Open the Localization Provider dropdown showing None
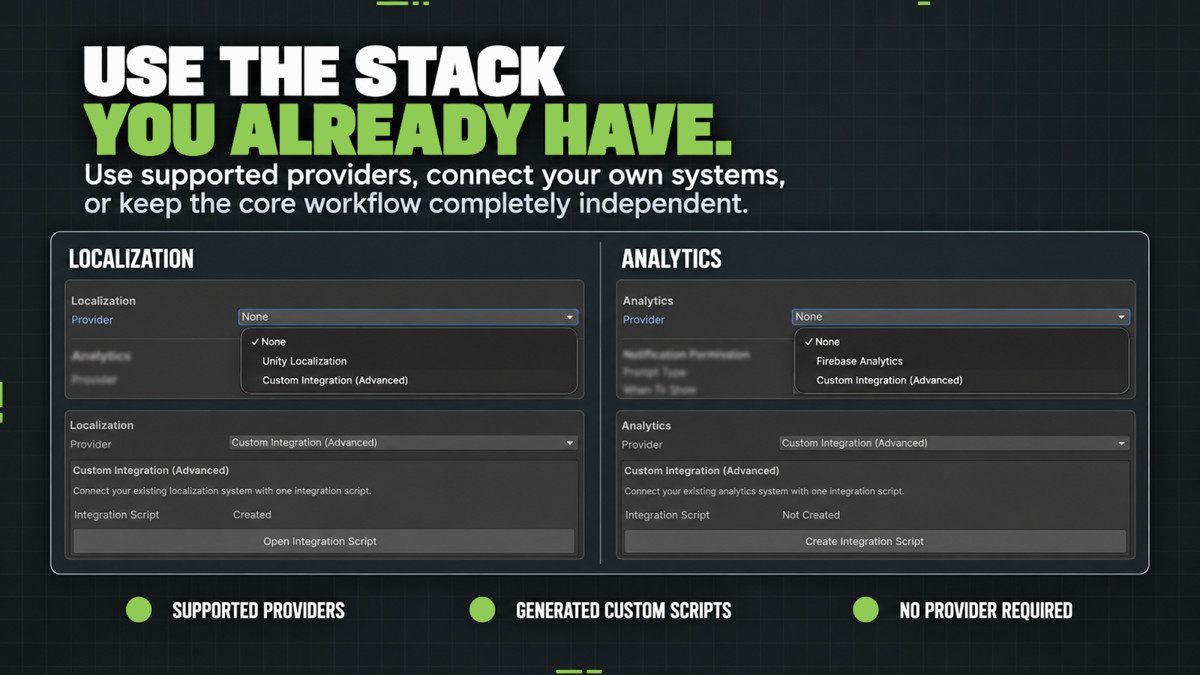 tap(408, 317)
